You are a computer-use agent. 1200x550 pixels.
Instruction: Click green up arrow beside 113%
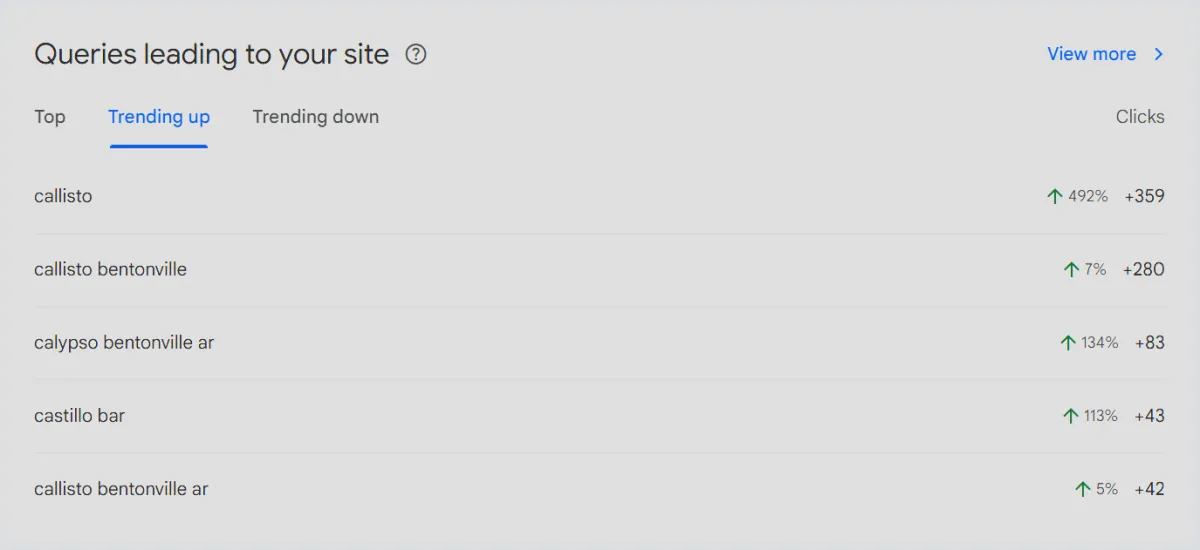[x=1071, y=416]
